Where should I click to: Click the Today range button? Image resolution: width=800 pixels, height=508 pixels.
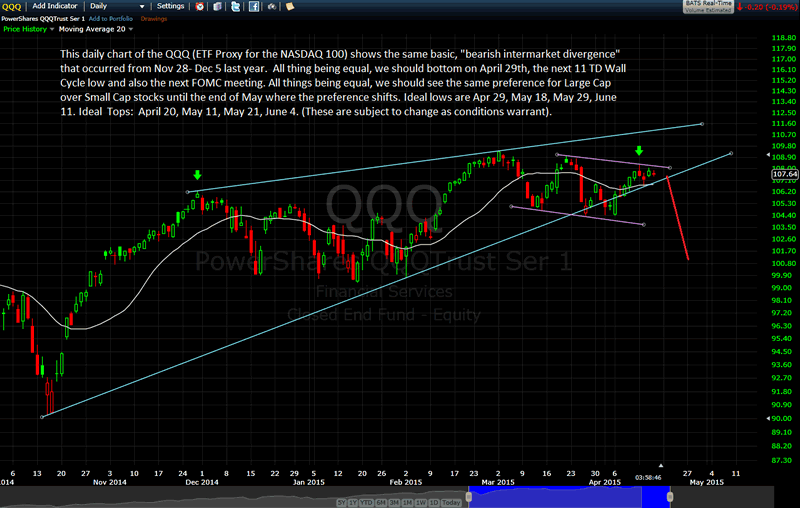pos(451,503)
